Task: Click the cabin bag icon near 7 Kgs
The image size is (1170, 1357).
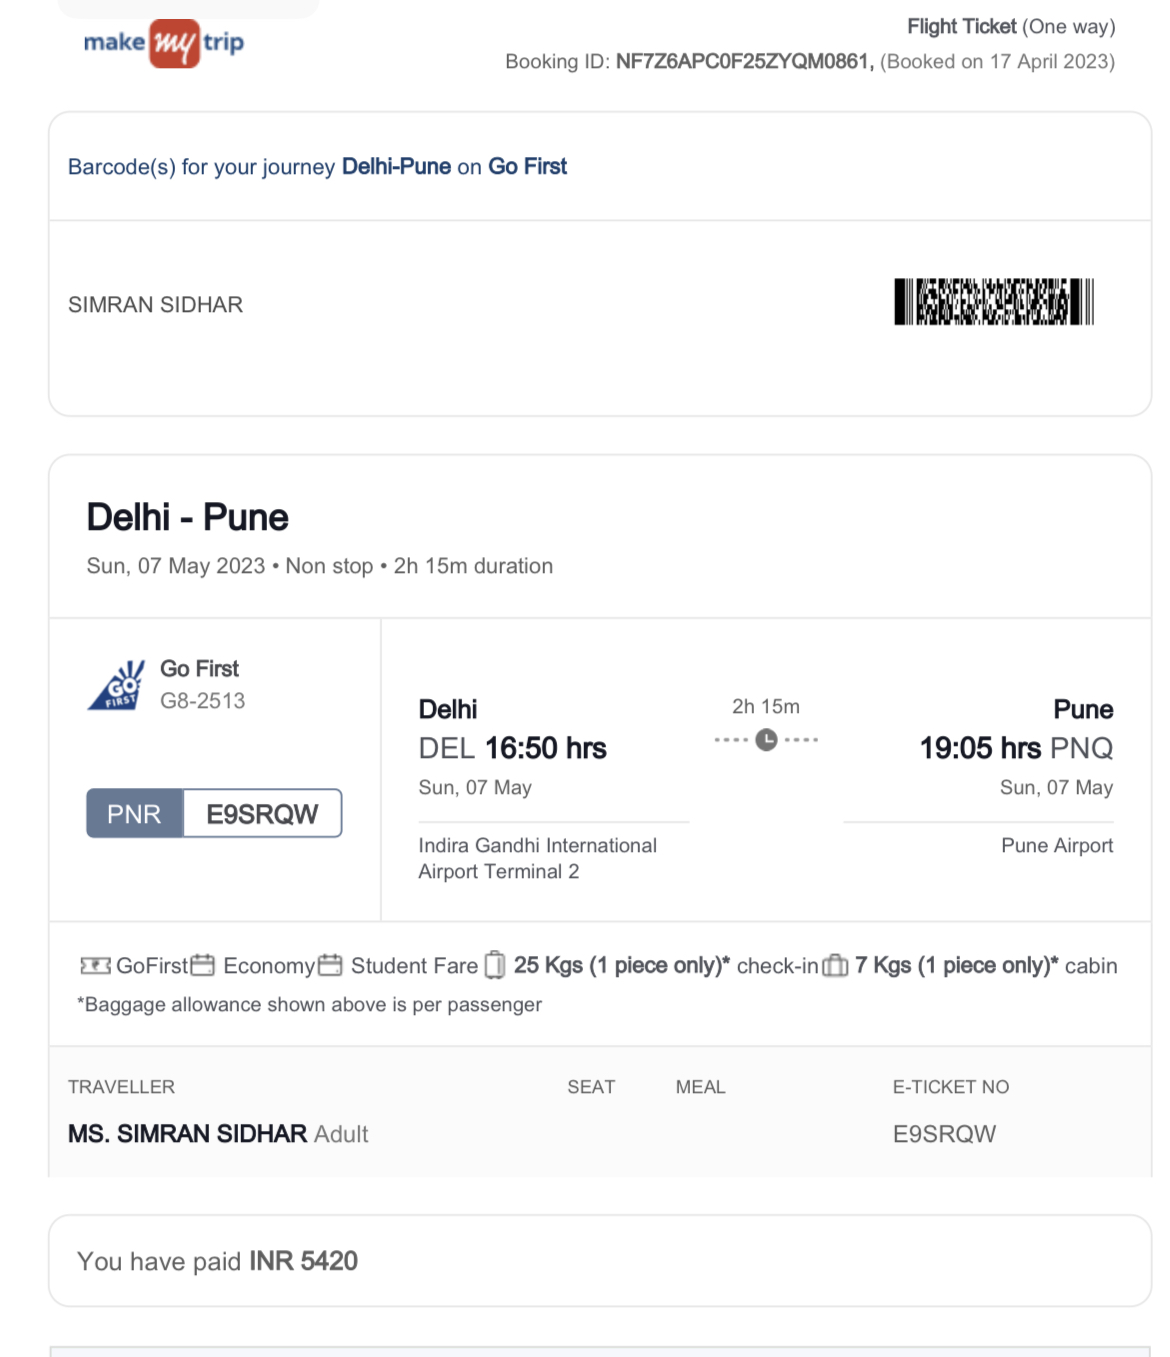Action: click(x=835, y=966)
